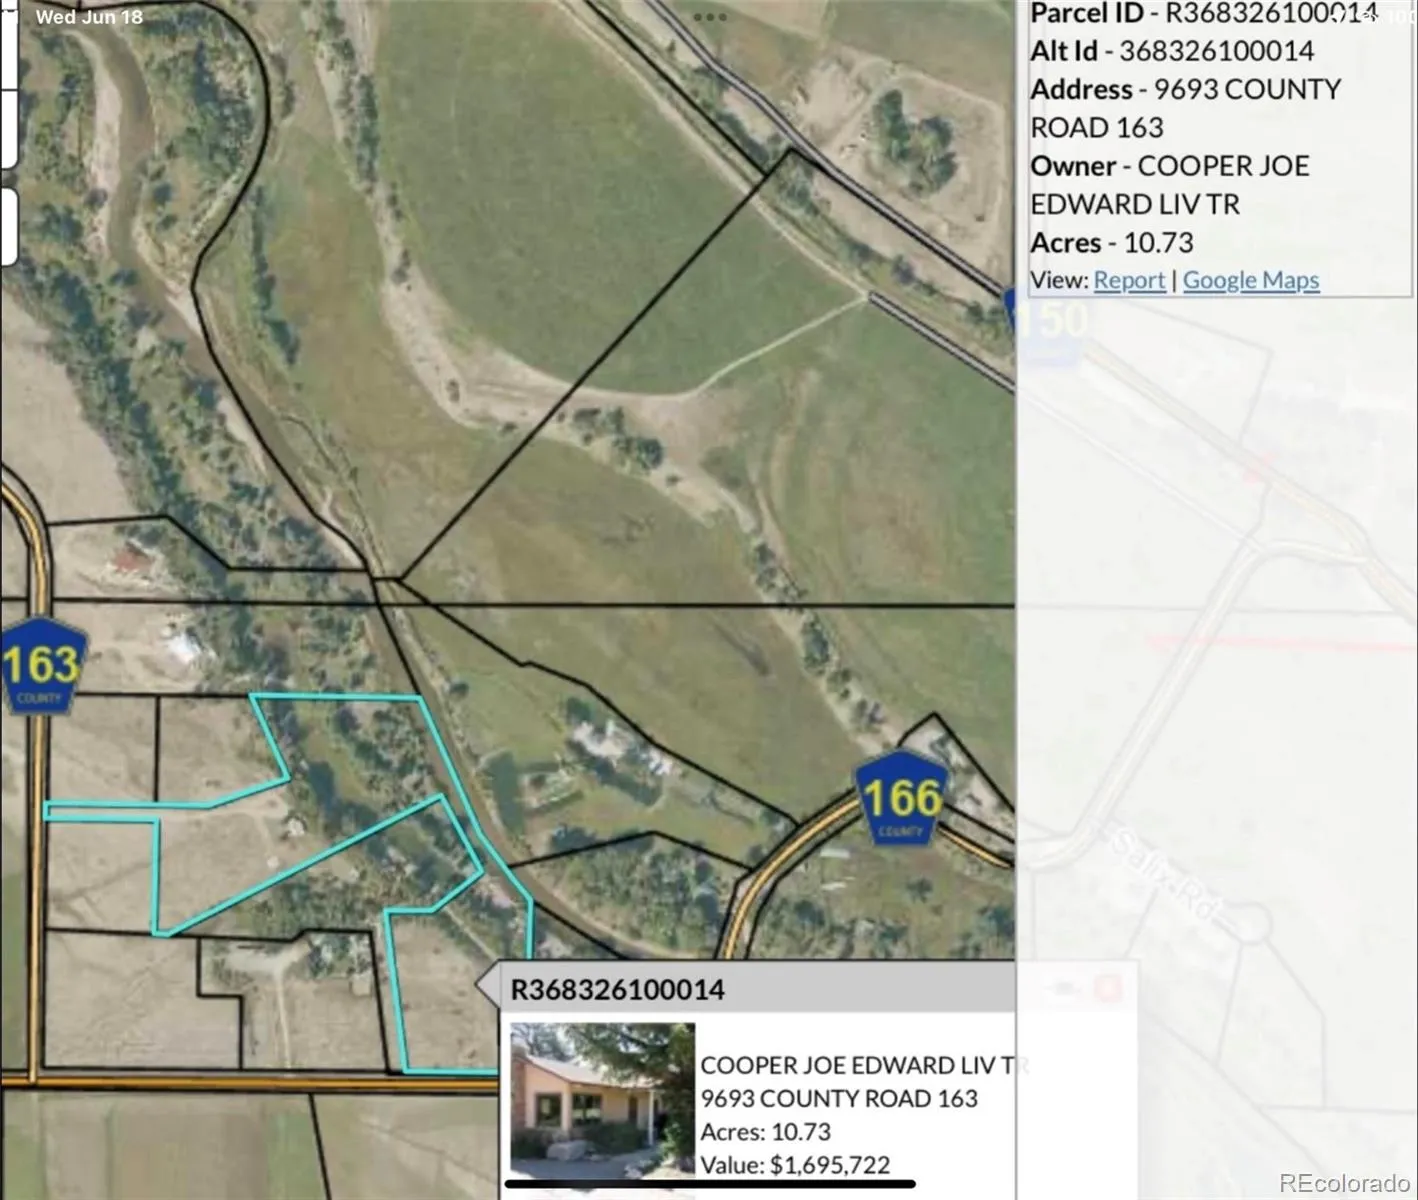This screenshot has width=1418, height=1200.
Task: Click the County Road 166 shield marker
Action: tap(901, 799)
